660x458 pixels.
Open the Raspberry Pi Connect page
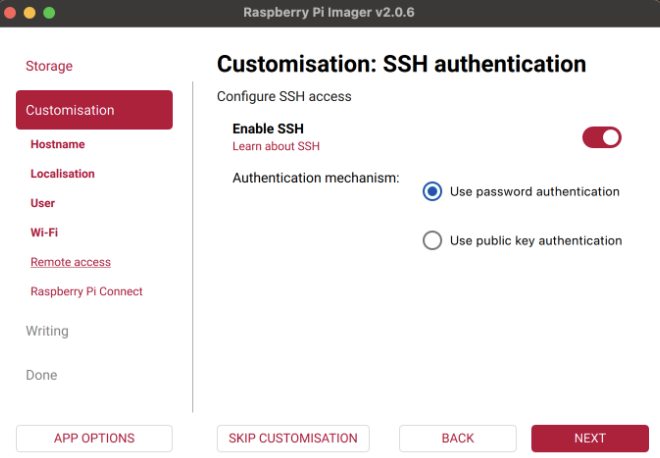pyautogui.click(x=86, y=291)
